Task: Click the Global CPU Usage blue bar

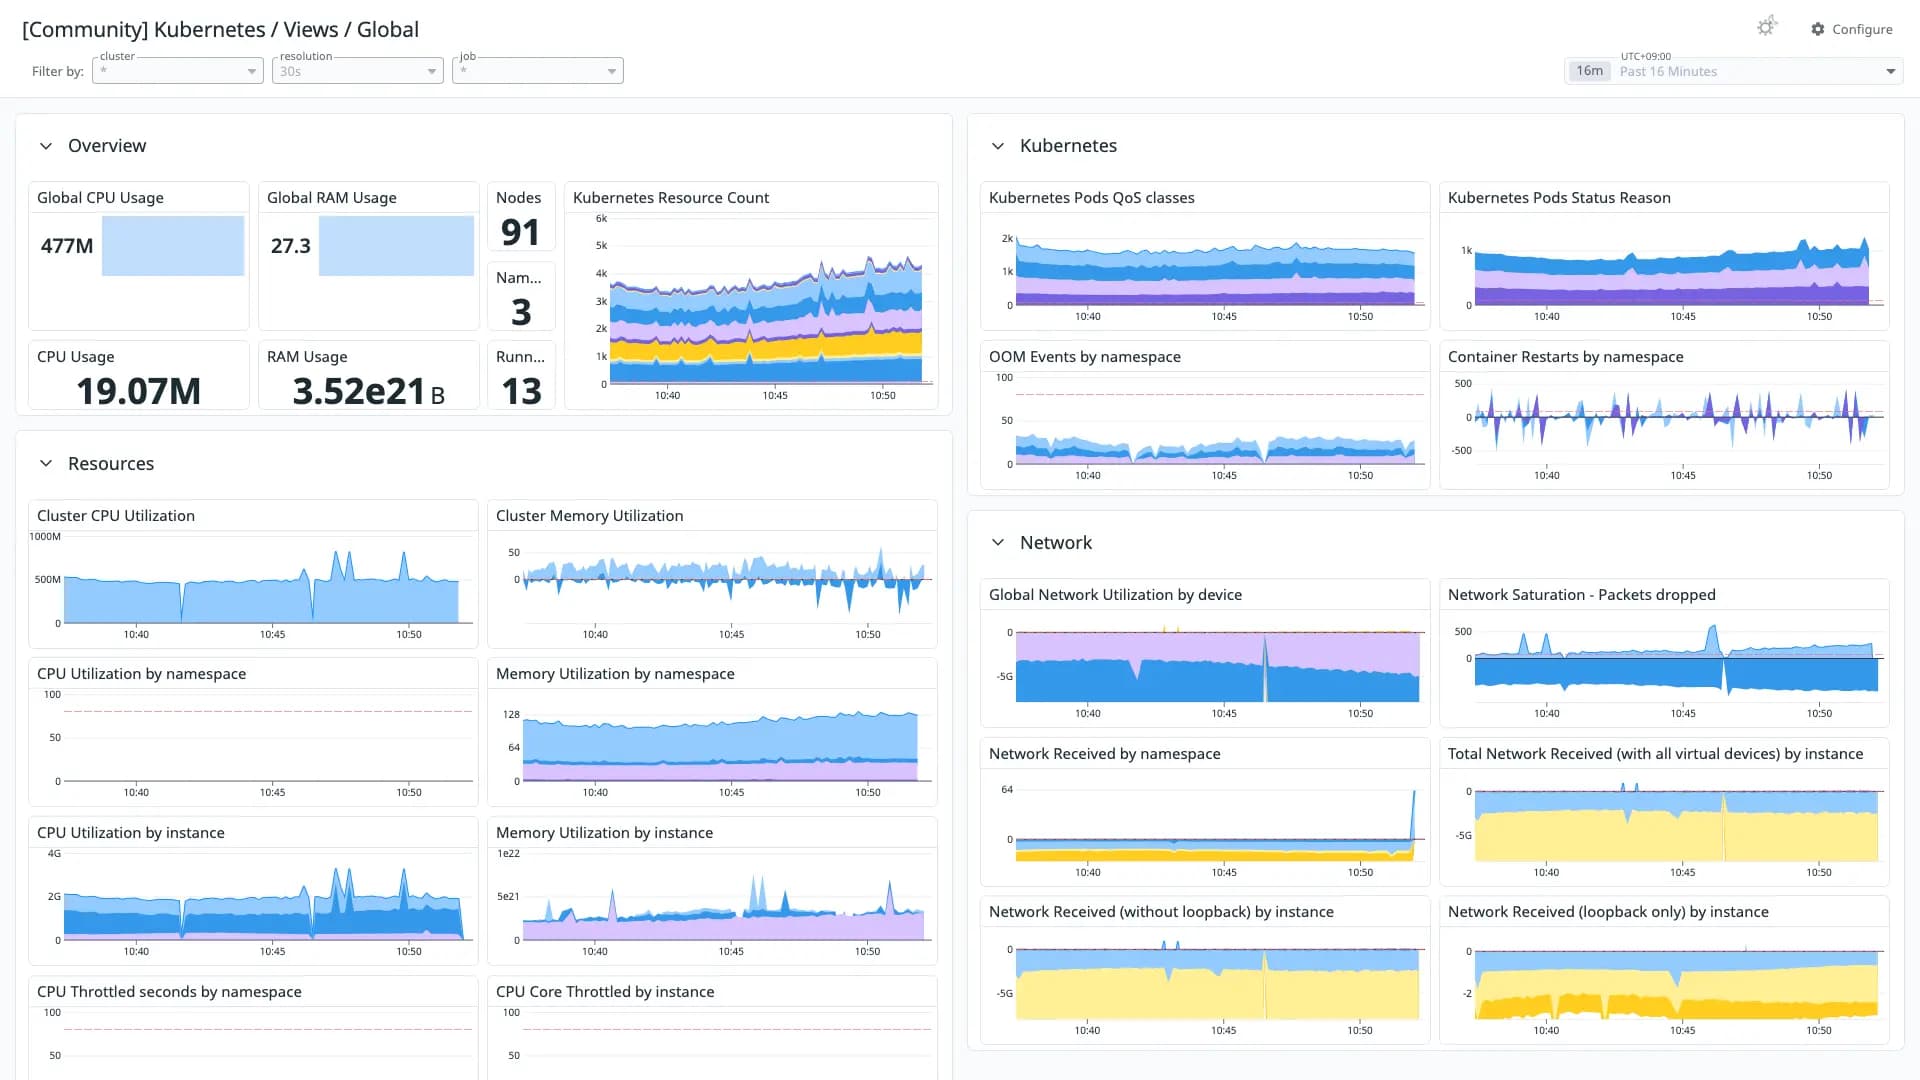Action: (x=173, y=246)
